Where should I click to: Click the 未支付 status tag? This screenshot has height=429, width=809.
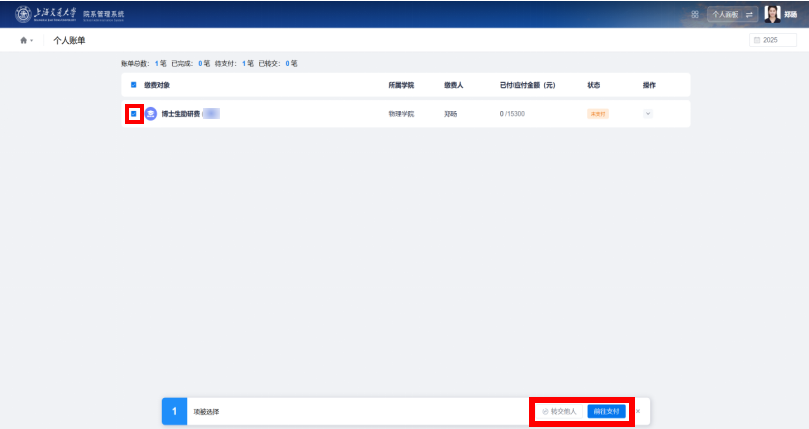click(597, 114)
